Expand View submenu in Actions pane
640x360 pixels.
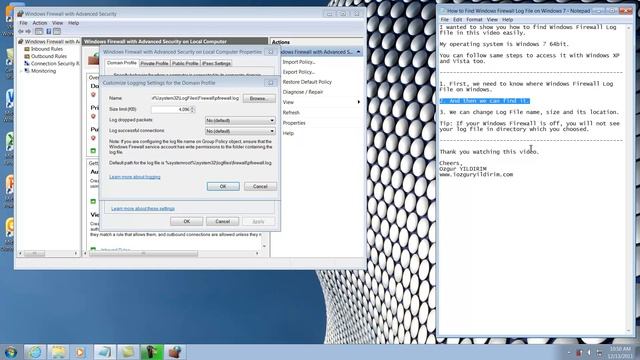321,102
